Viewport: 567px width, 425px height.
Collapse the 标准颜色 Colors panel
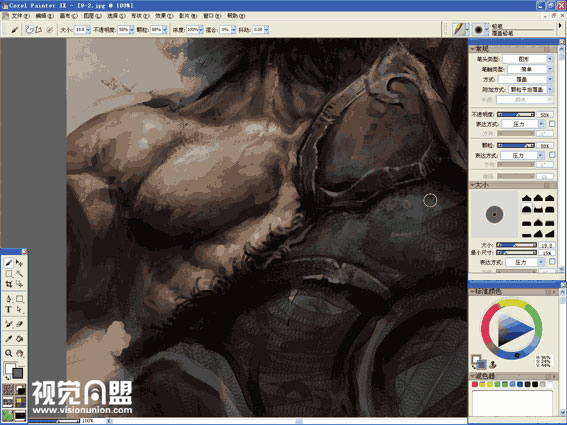click(472, 292)
